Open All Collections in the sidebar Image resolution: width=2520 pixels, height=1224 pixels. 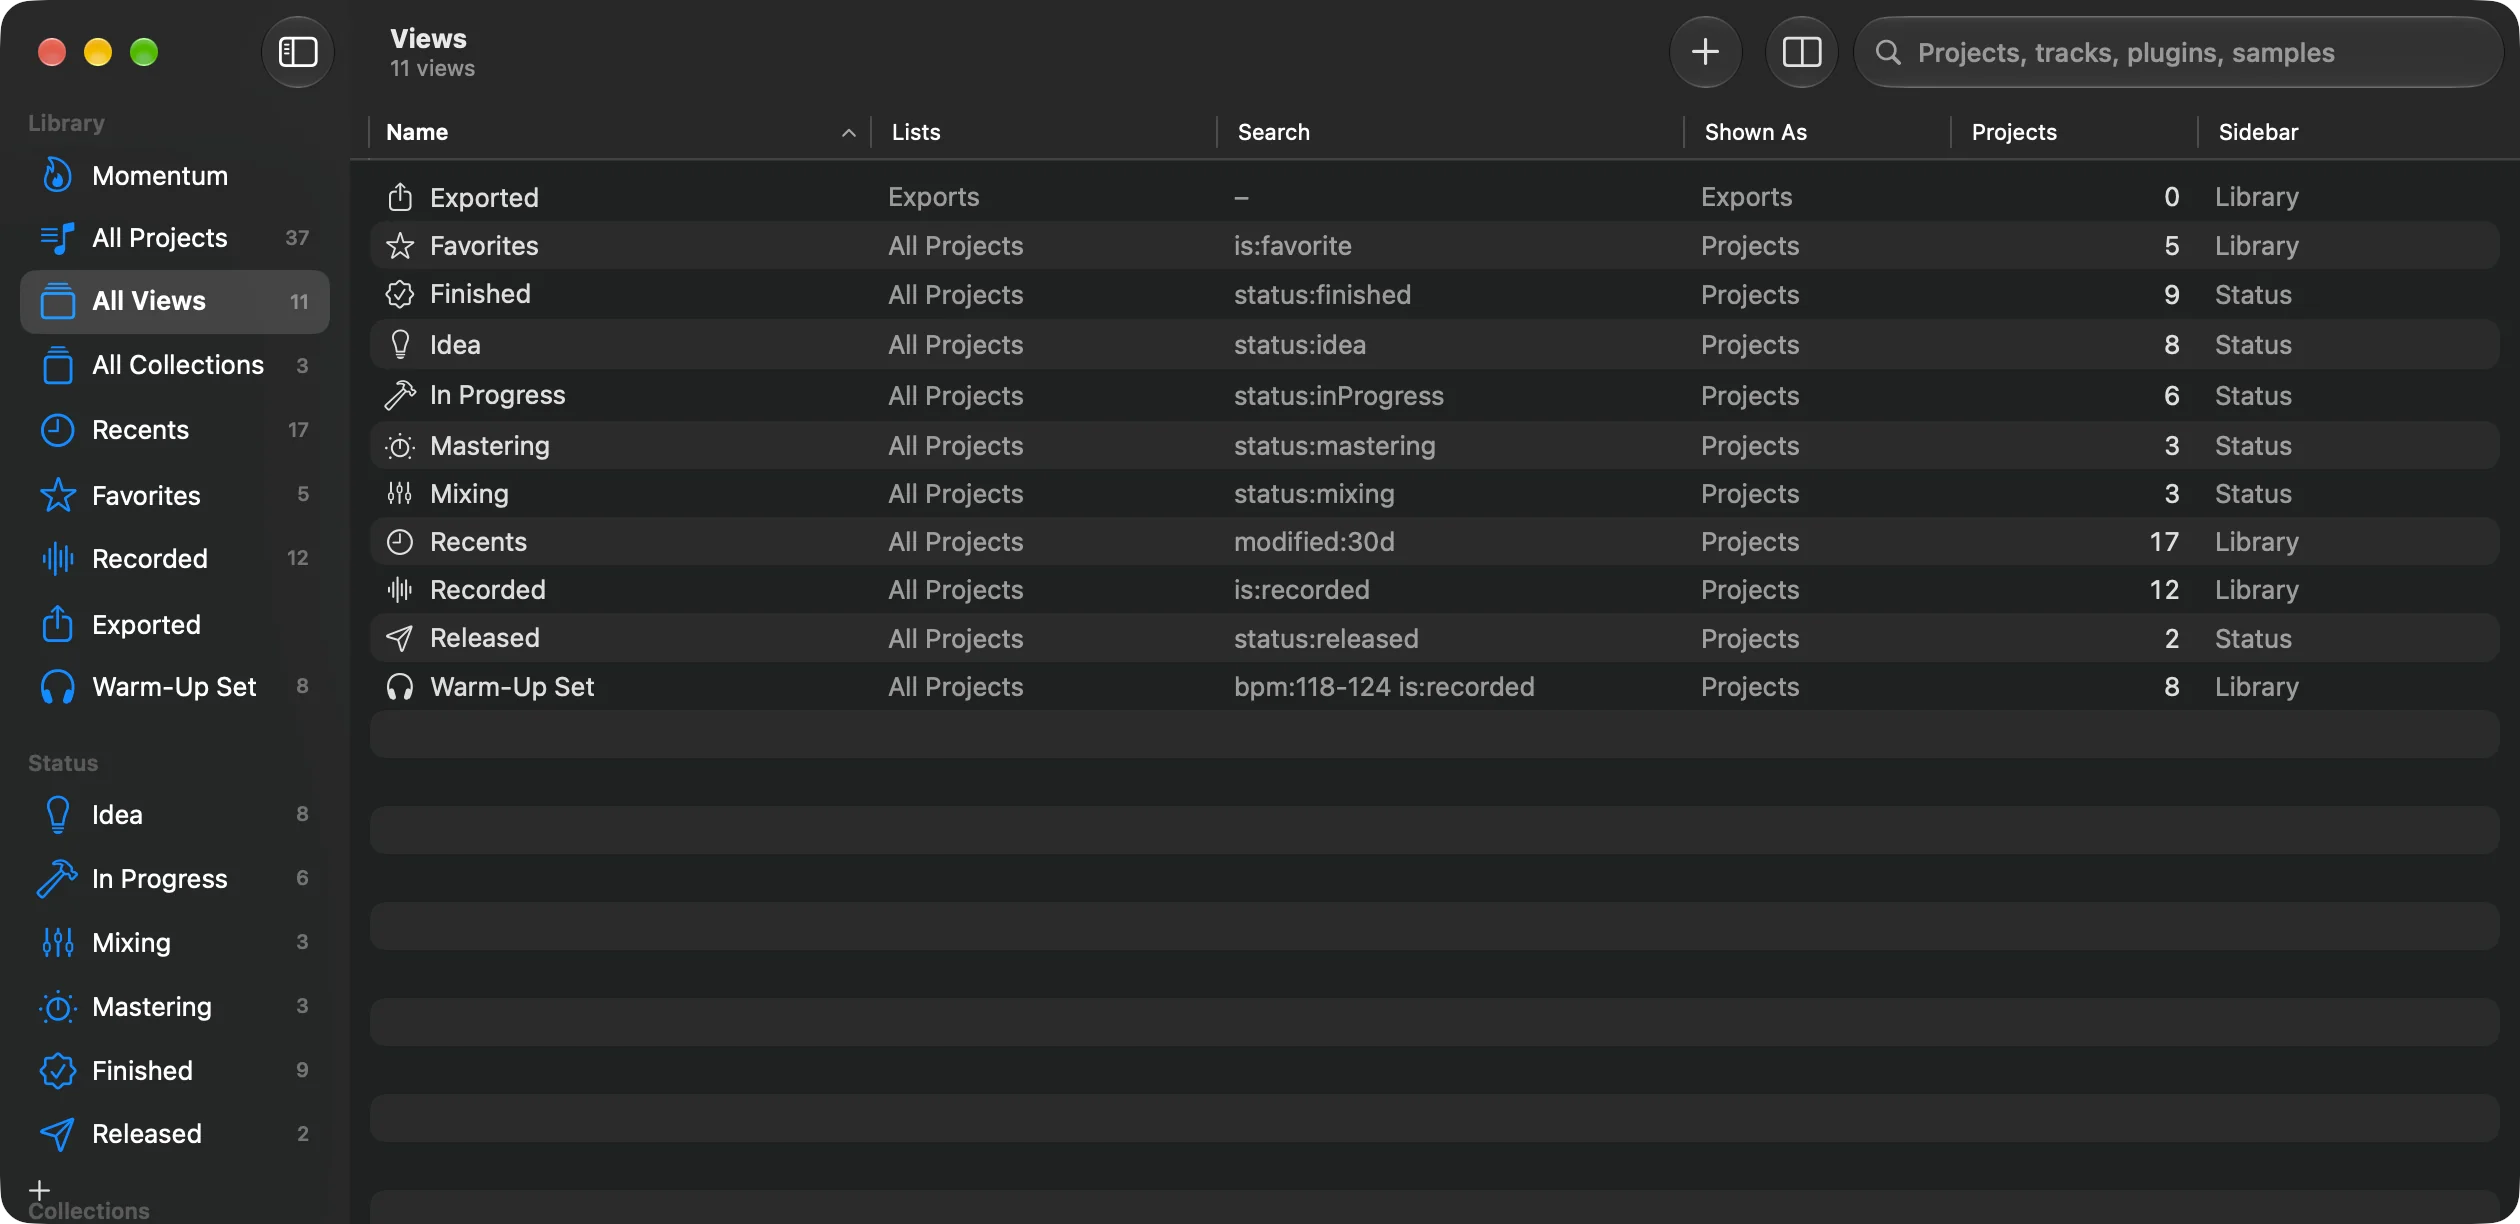click(x=175, y=365)
